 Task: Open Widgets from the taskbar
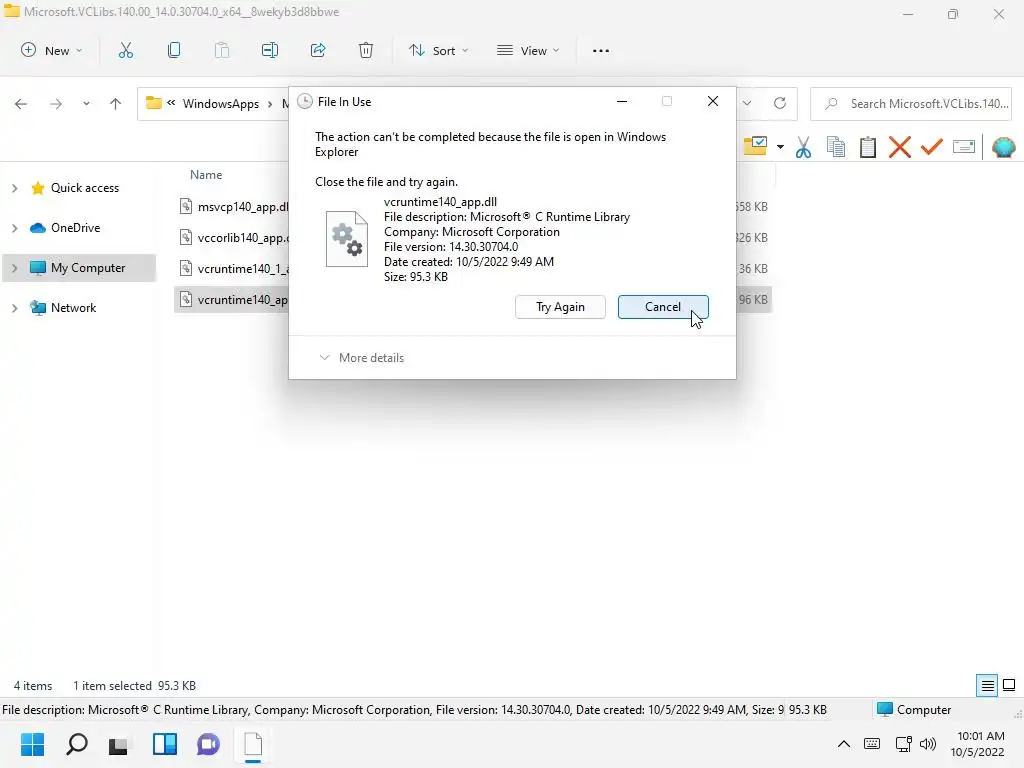pos(165,744)
